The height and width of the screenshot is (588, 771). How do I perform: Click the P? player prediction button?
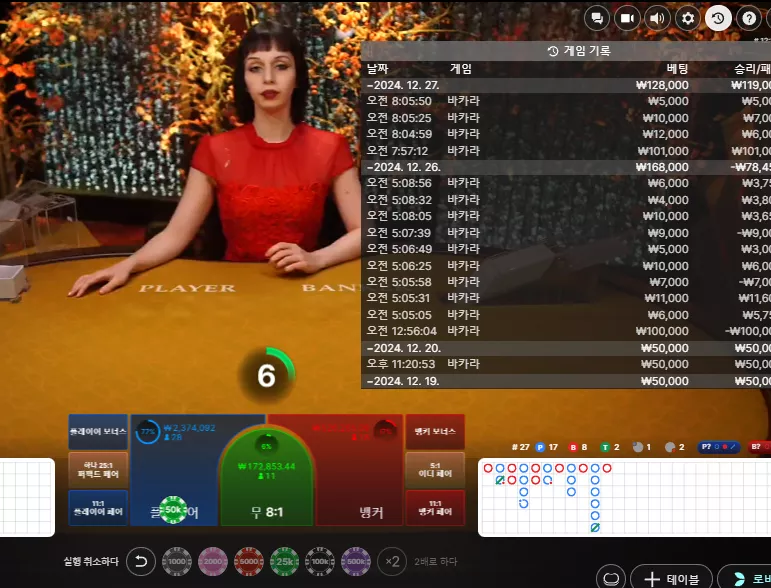pyautogui.click(x=718, y=447)
